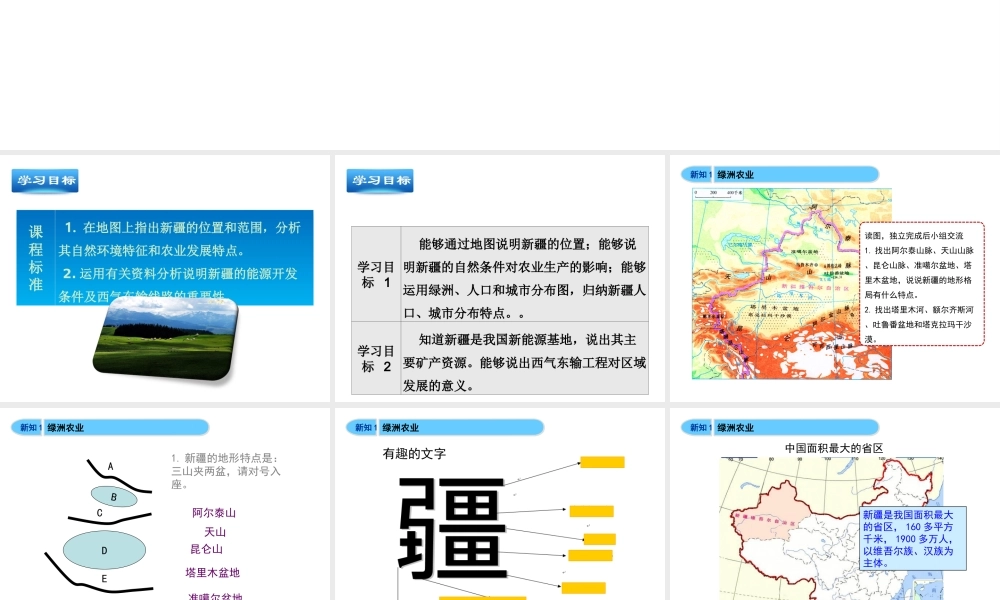Select the slide with the 学习目标 table

[x=499, y=279]
